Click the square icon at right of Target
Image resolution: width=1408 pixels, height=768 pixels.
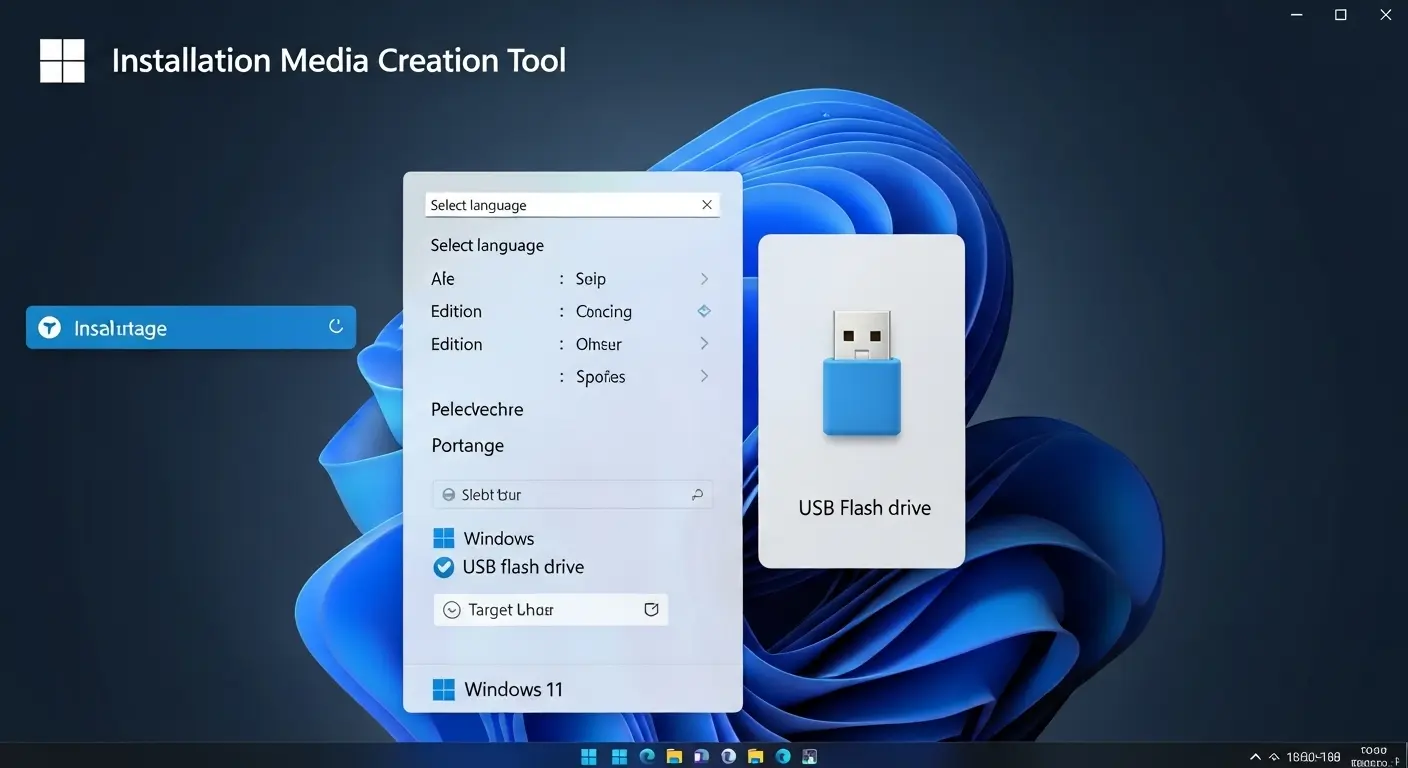pyautogui.click(x=651, y=609)
